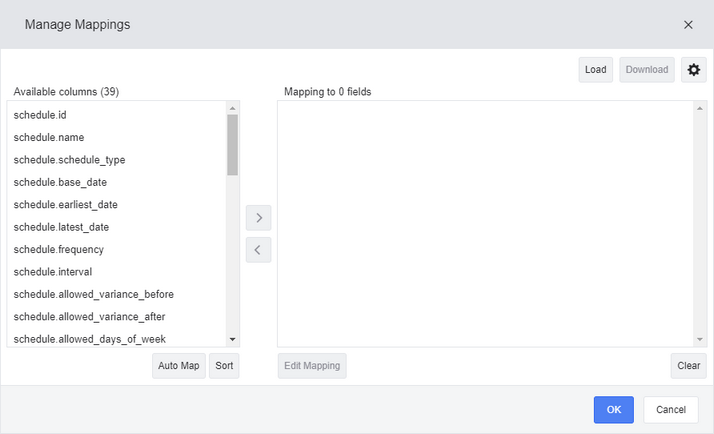Image resolution: width=714 pixels, height=434 pixels.
Task: Remove mapping with left arrow button
Action: click(x=259, y=250)
